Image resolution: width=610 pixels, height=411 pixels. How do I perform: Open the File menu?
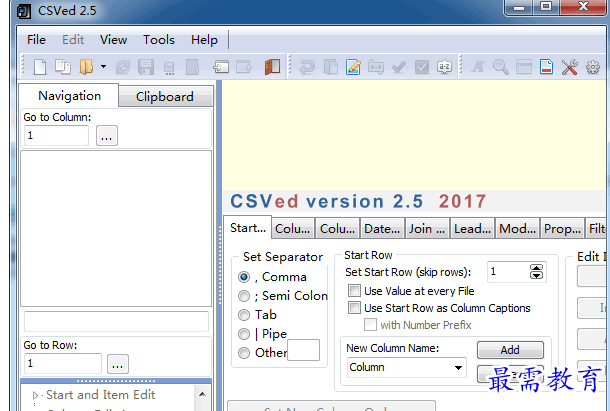tap(36, 40)
